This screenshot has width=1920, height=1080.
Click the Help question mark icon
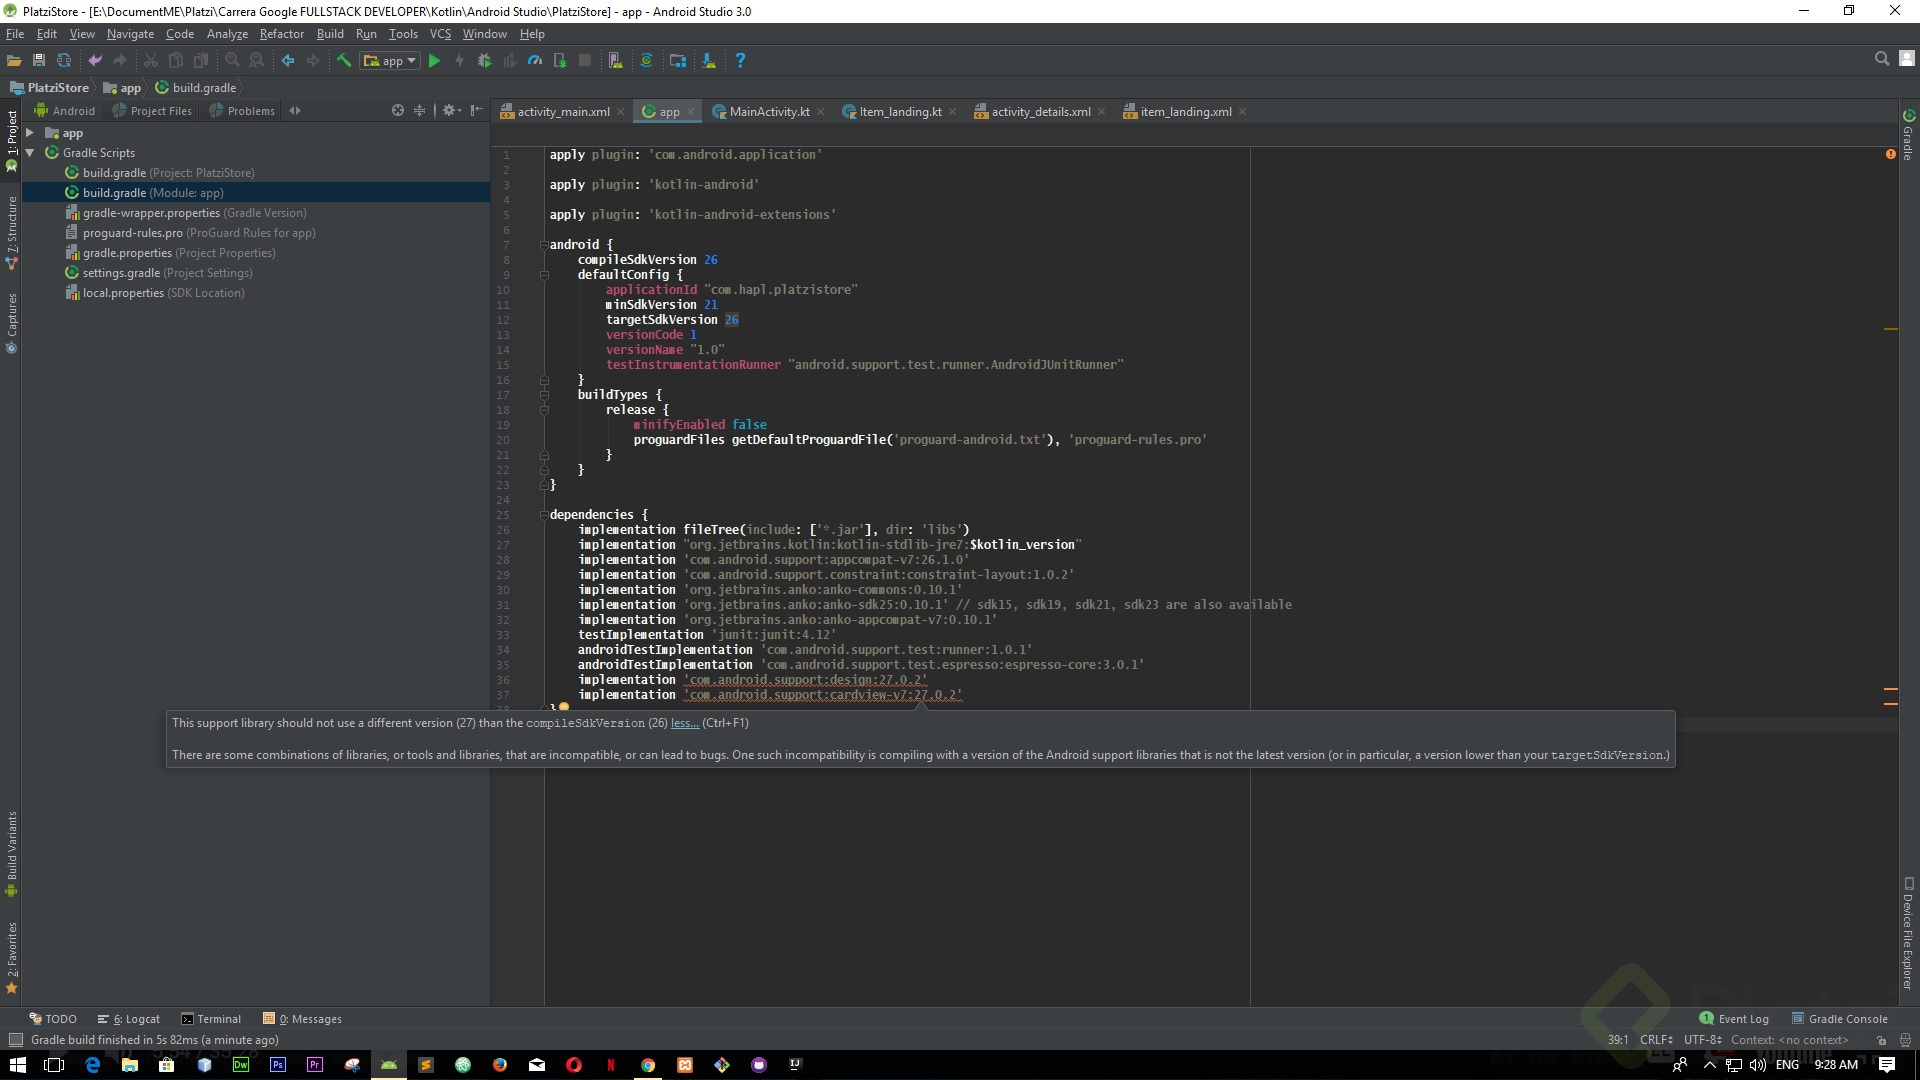(x=740, y=61)
